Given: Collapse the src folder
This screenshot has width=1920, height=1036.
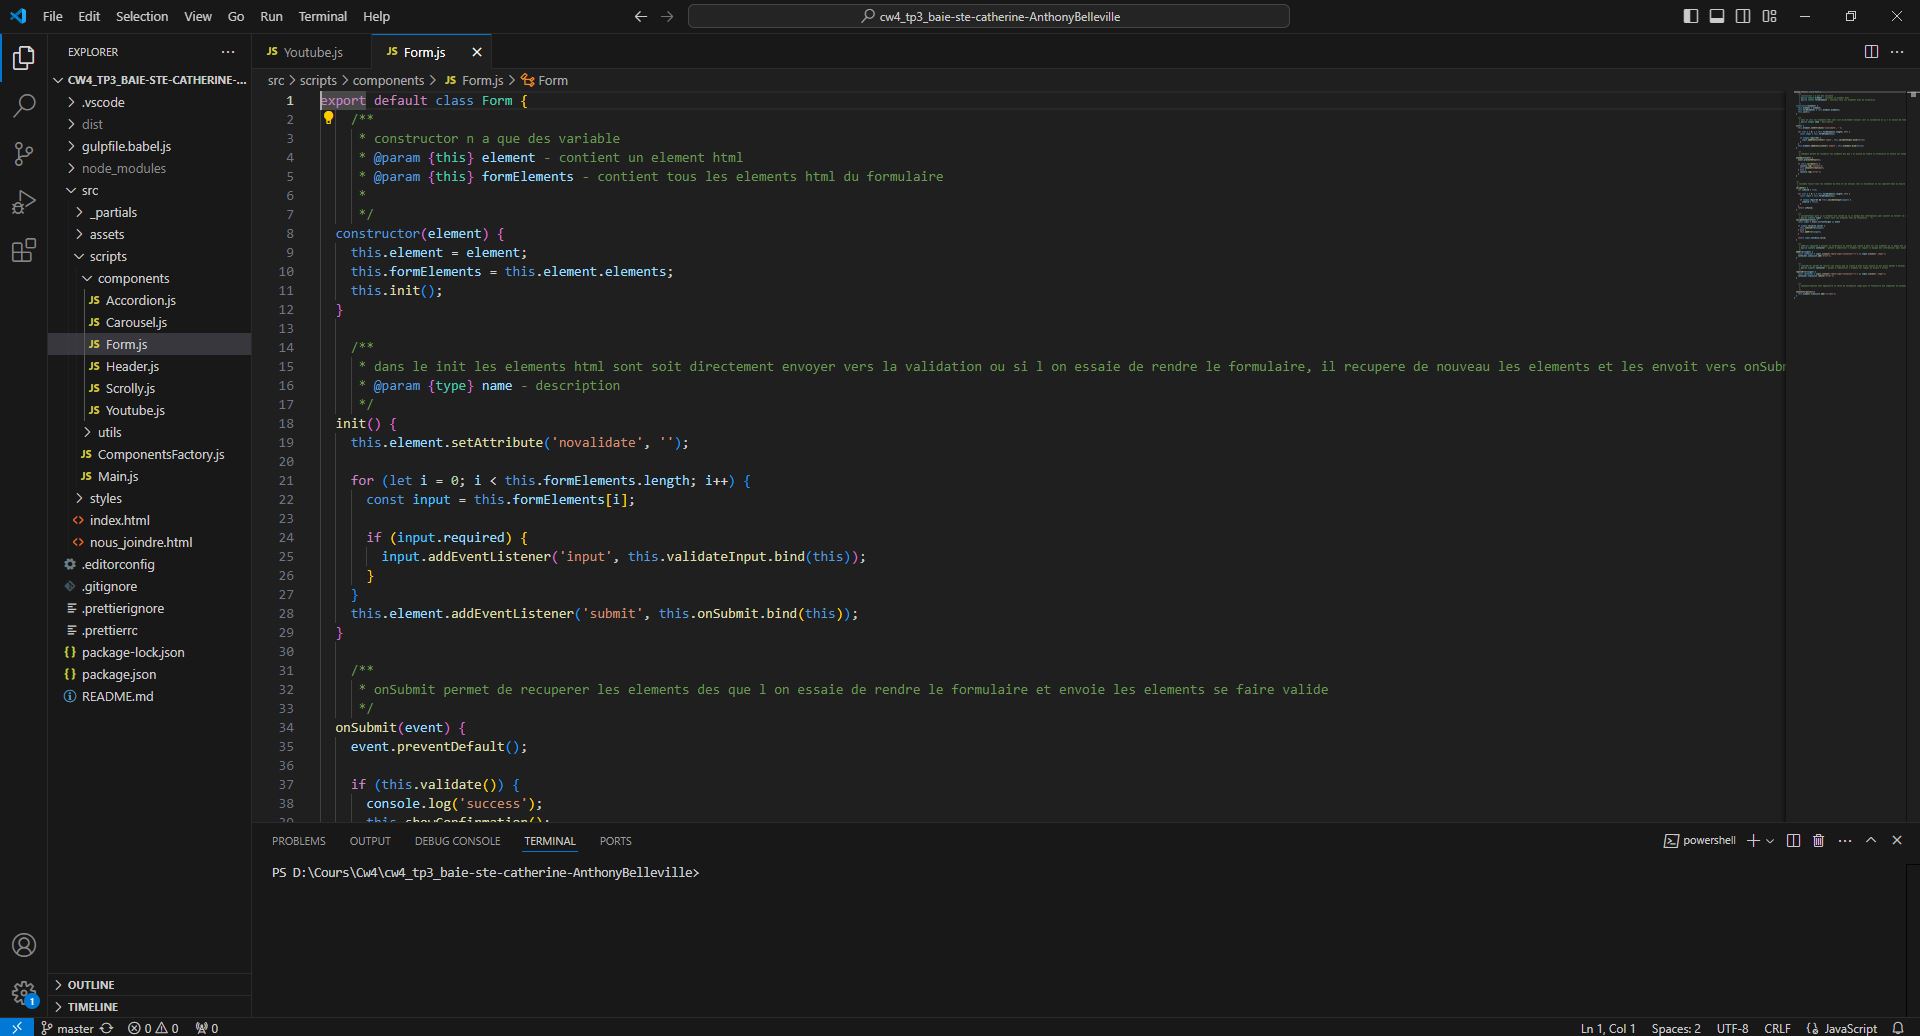Looking at the screenshot, I should coord(150,190).
